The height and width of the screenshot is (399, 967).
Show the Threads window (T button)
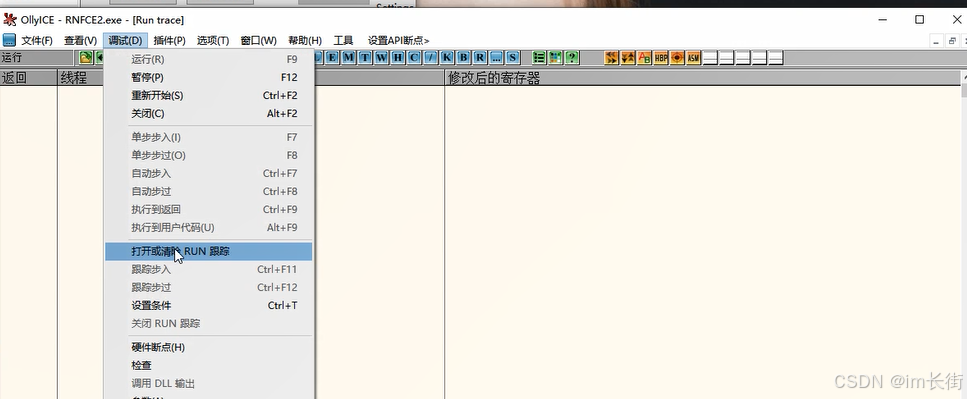[365, 58]
